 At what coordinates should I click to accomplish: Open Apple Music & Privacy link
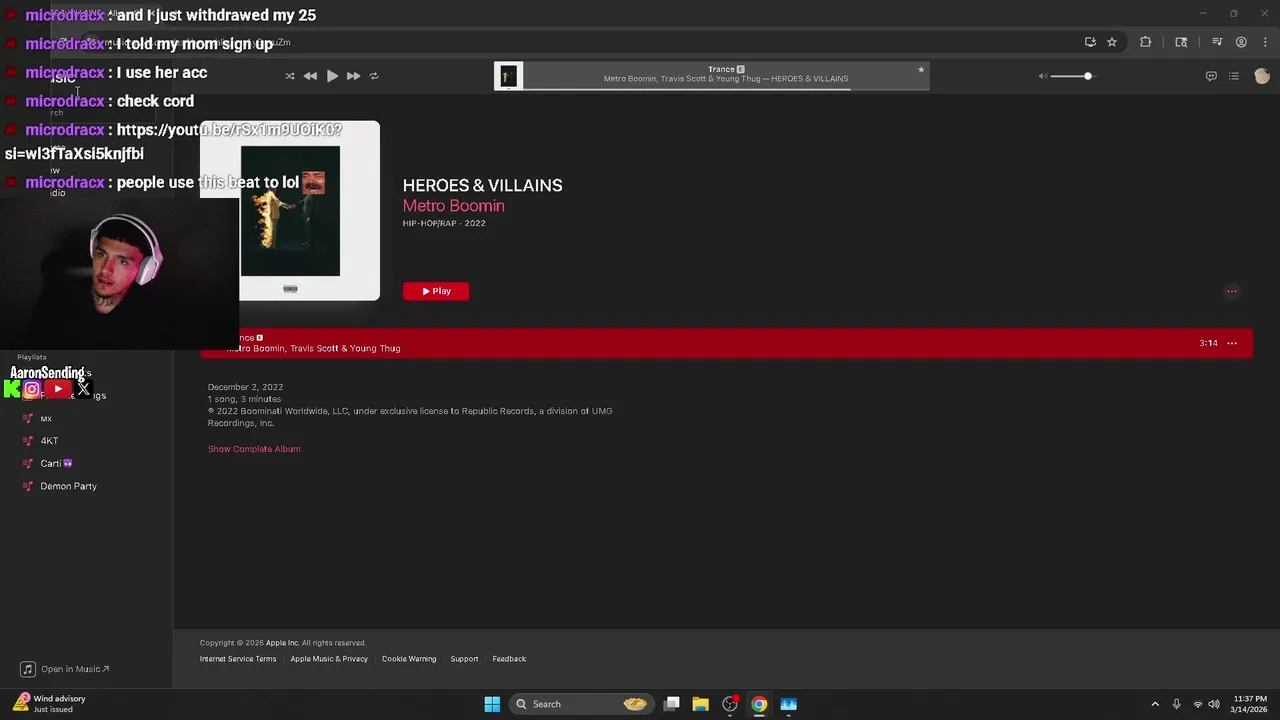(x=329, y=659)
